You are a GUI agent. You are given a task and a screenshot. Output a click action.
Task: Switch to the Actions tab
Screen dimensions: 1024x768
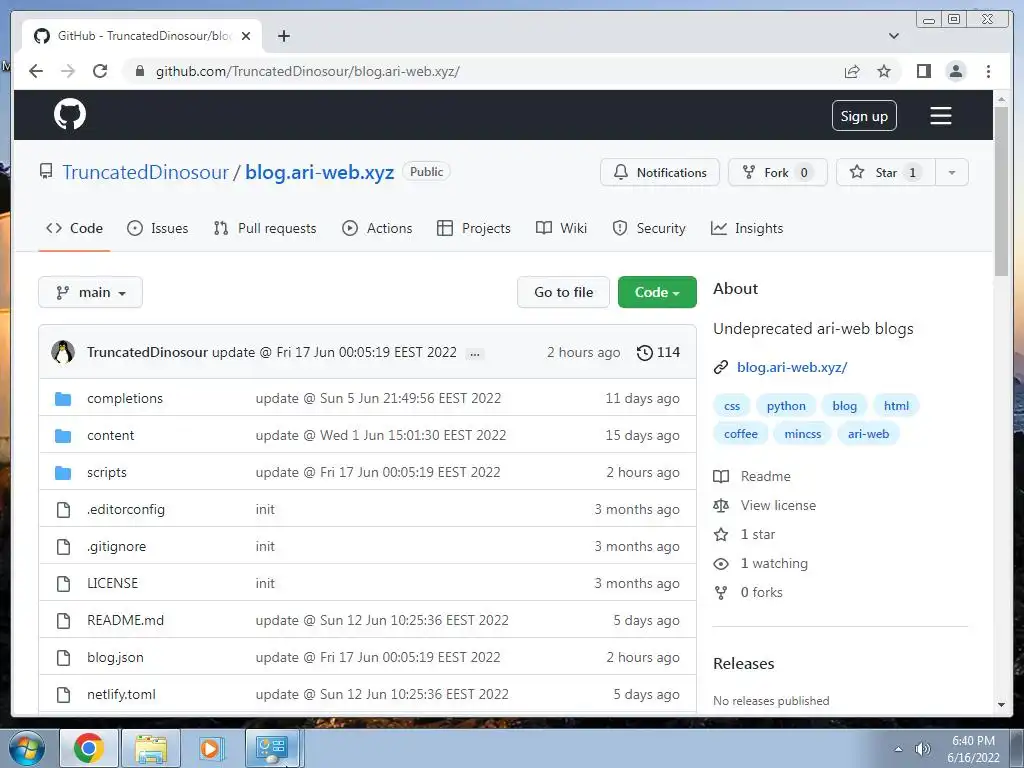pos(377,228)
